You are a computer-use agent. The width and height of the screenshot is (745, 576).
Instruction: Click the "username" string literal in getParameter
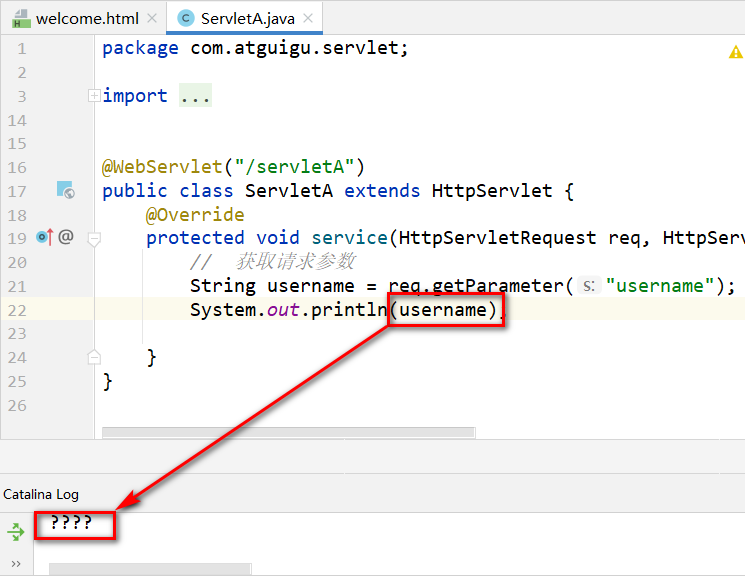pyautogui.click(x=661, y=286)
